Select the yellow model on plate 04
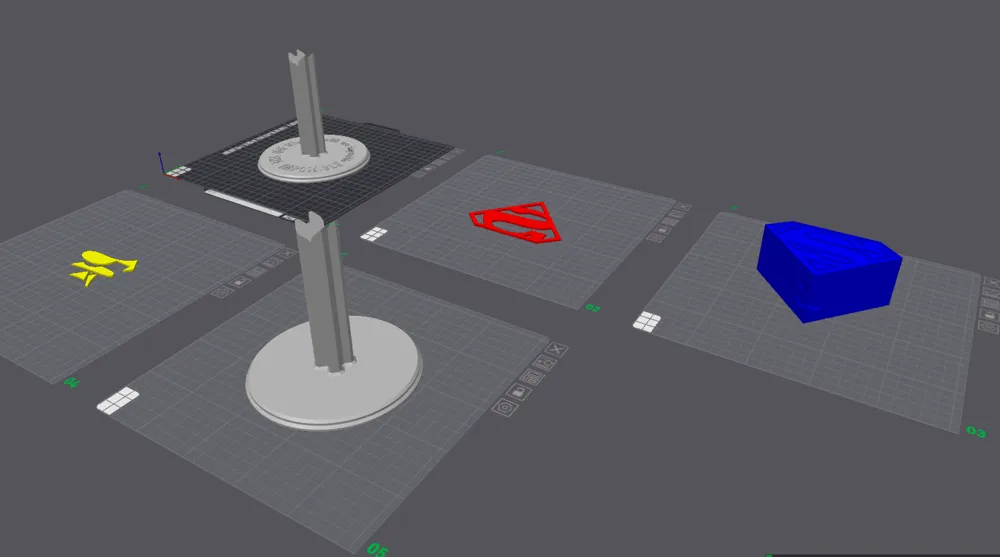The image size is (1000, 557). [x=101, y=266]
